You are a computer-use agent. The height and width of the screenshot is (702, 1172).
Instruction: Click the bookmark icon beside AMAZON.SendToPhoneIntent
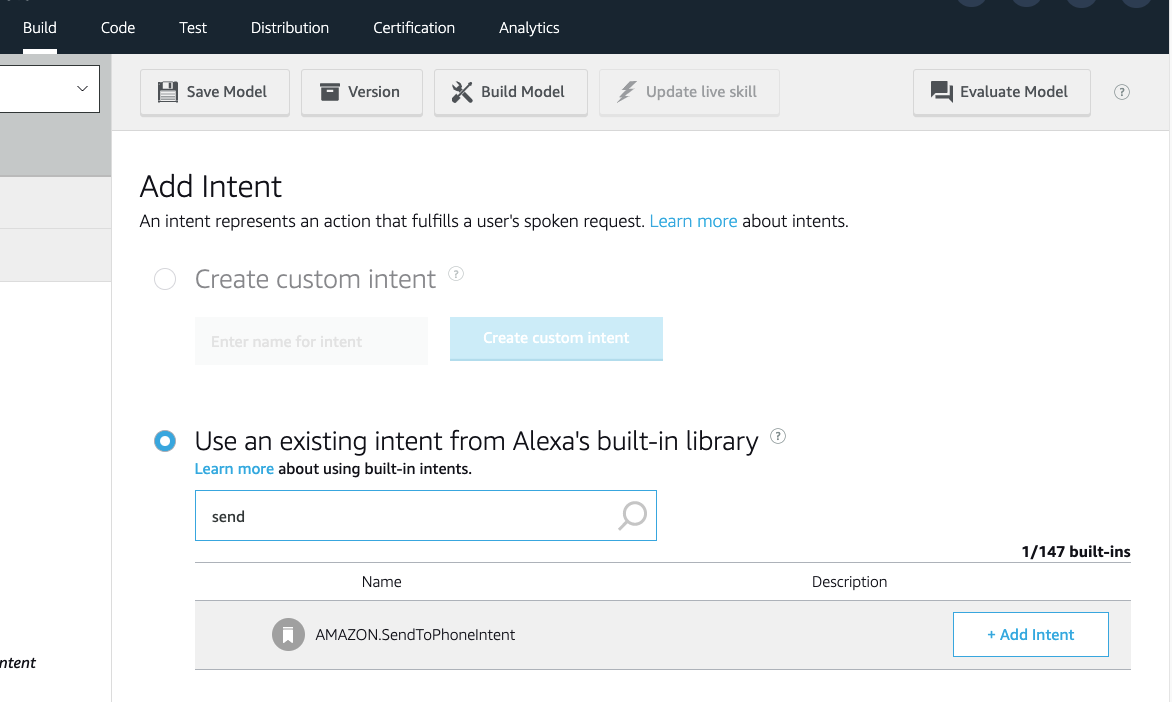[x=288, y=635]
